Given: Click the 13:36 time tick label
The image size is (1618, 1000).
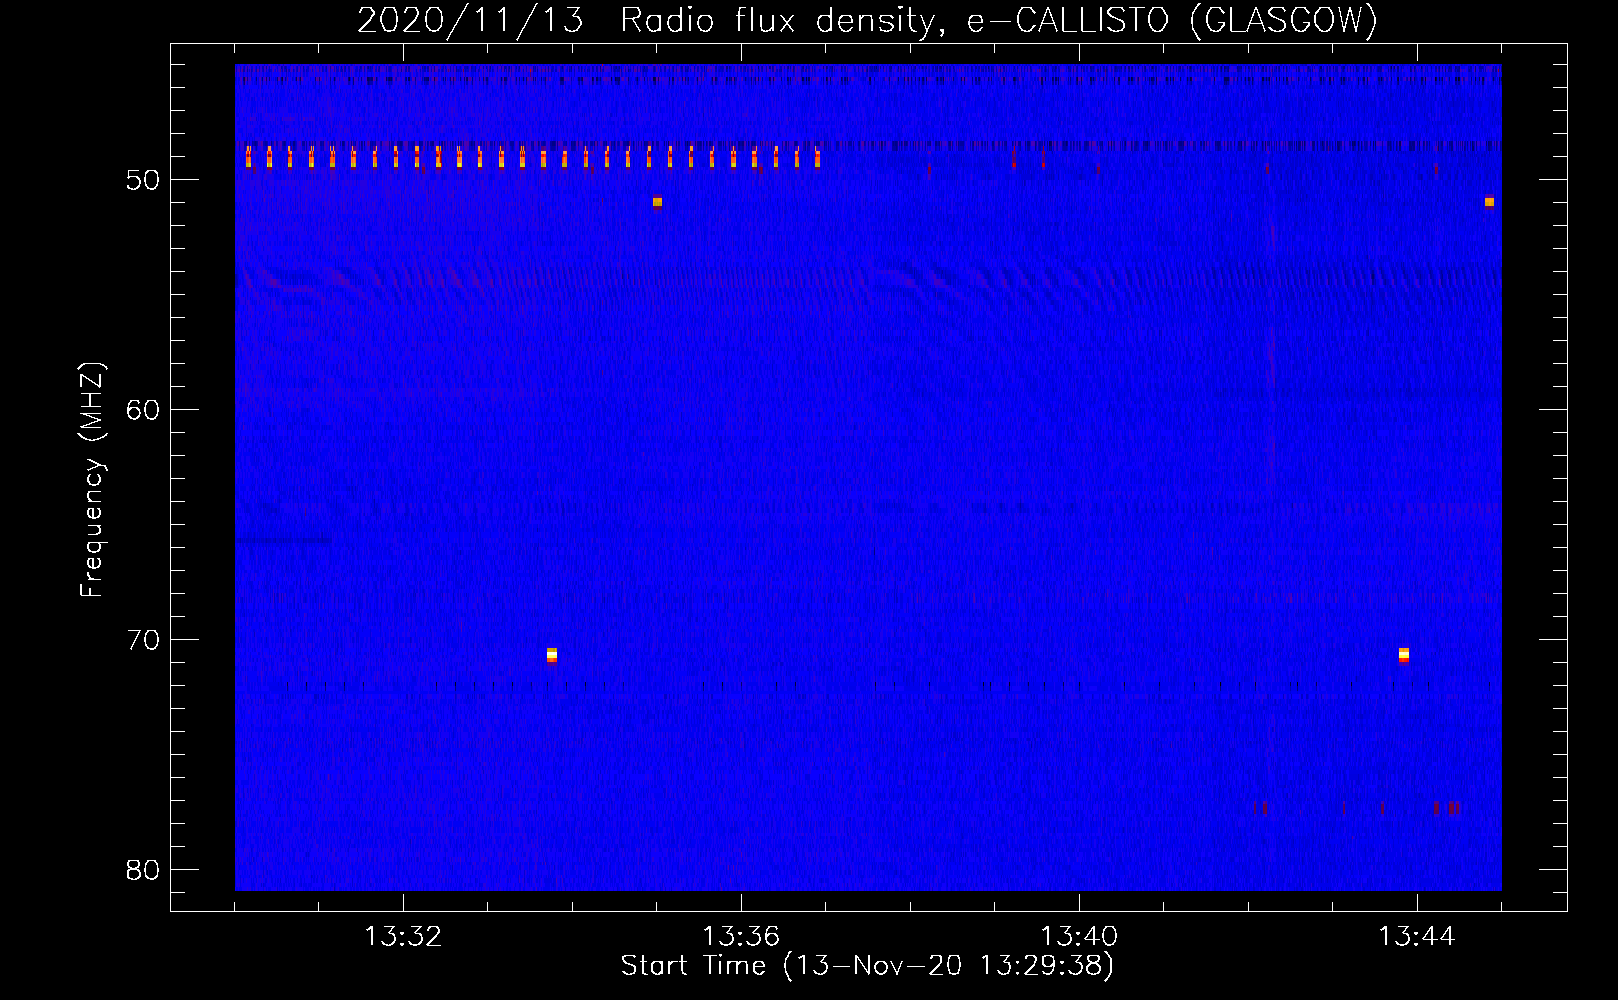Looking at the screenshot, I should point(741,937).
